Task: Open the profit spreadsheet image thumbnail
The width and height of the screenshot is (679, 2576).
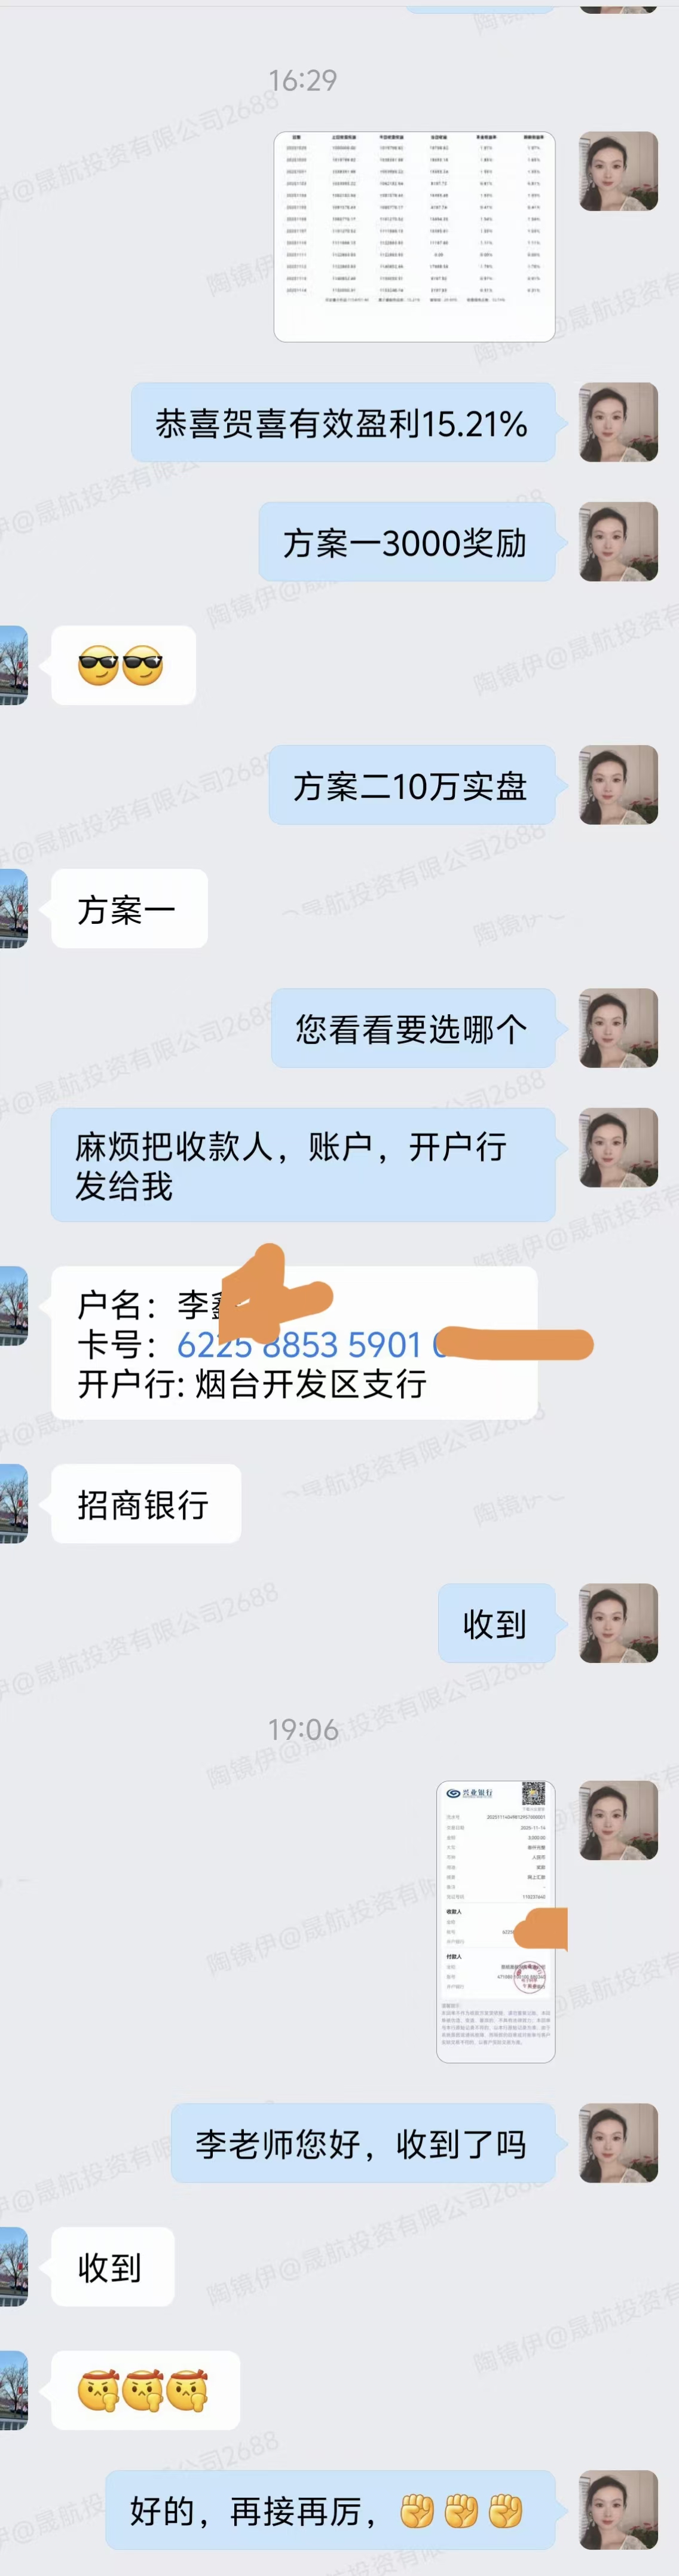Action: point(414,236)
